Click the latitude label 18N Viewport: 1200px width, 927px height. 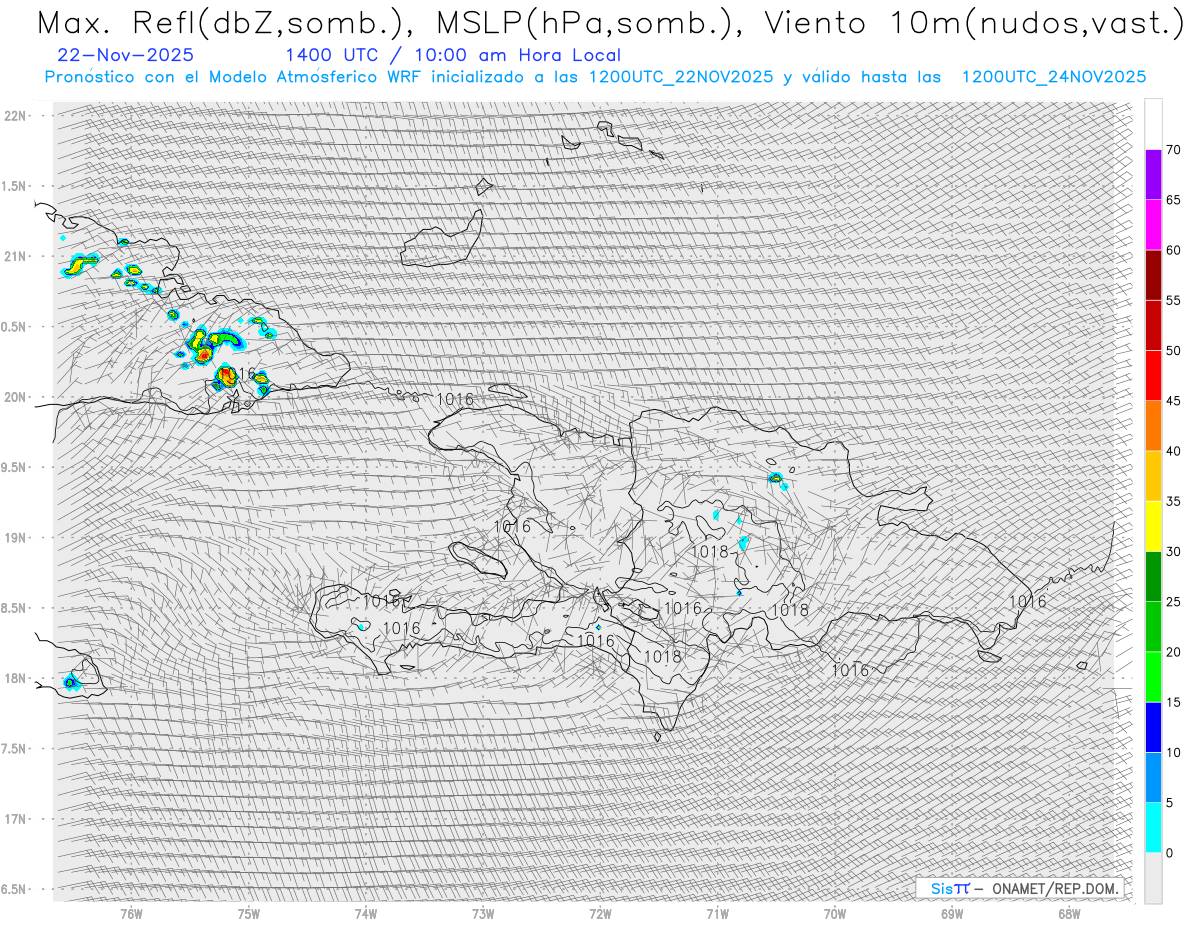coord(15,679)
